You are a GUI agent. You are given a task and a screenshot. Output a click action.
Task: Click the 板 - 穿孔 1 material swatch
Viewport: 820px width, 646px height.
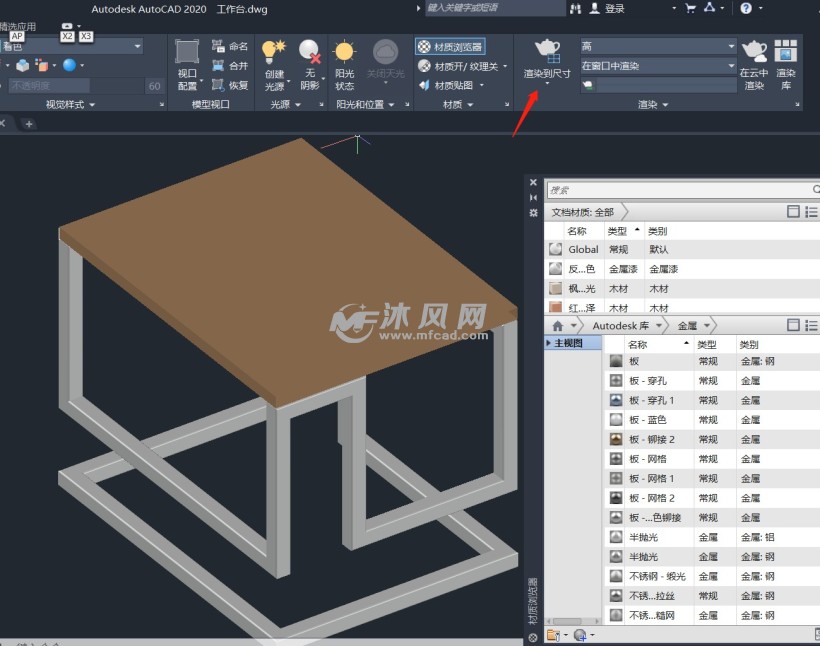(616, 400)
